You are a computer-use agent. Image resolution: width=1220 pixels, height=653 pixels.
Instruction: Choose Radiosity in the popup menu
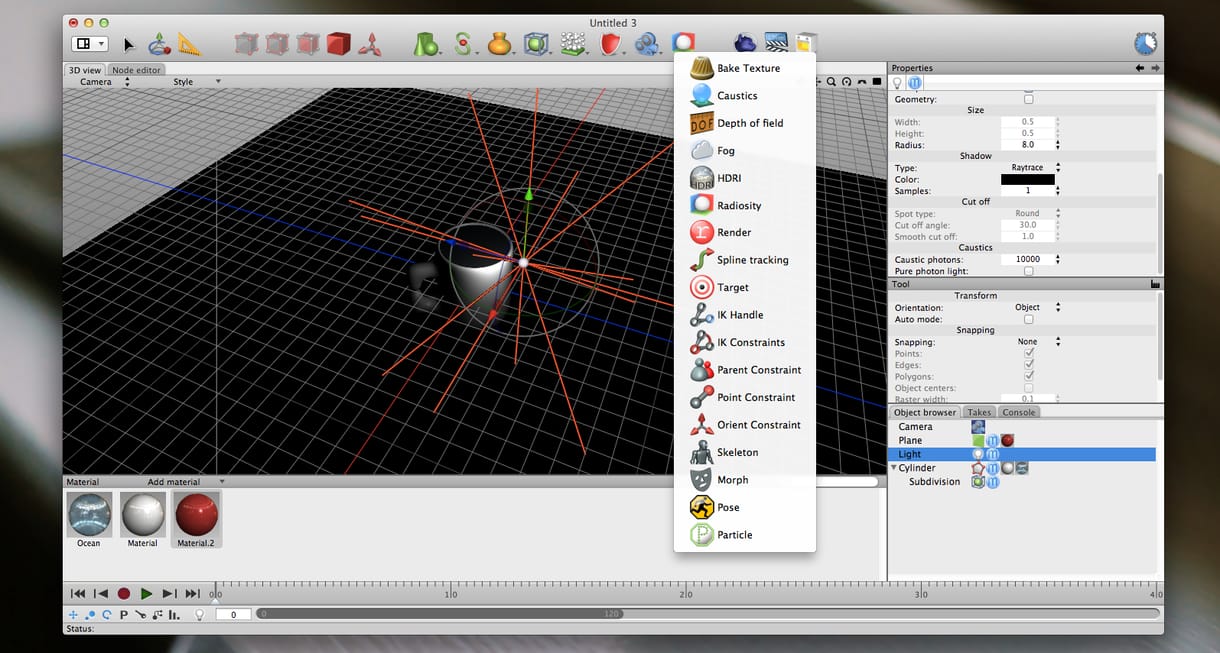click(x=745, y=205)
